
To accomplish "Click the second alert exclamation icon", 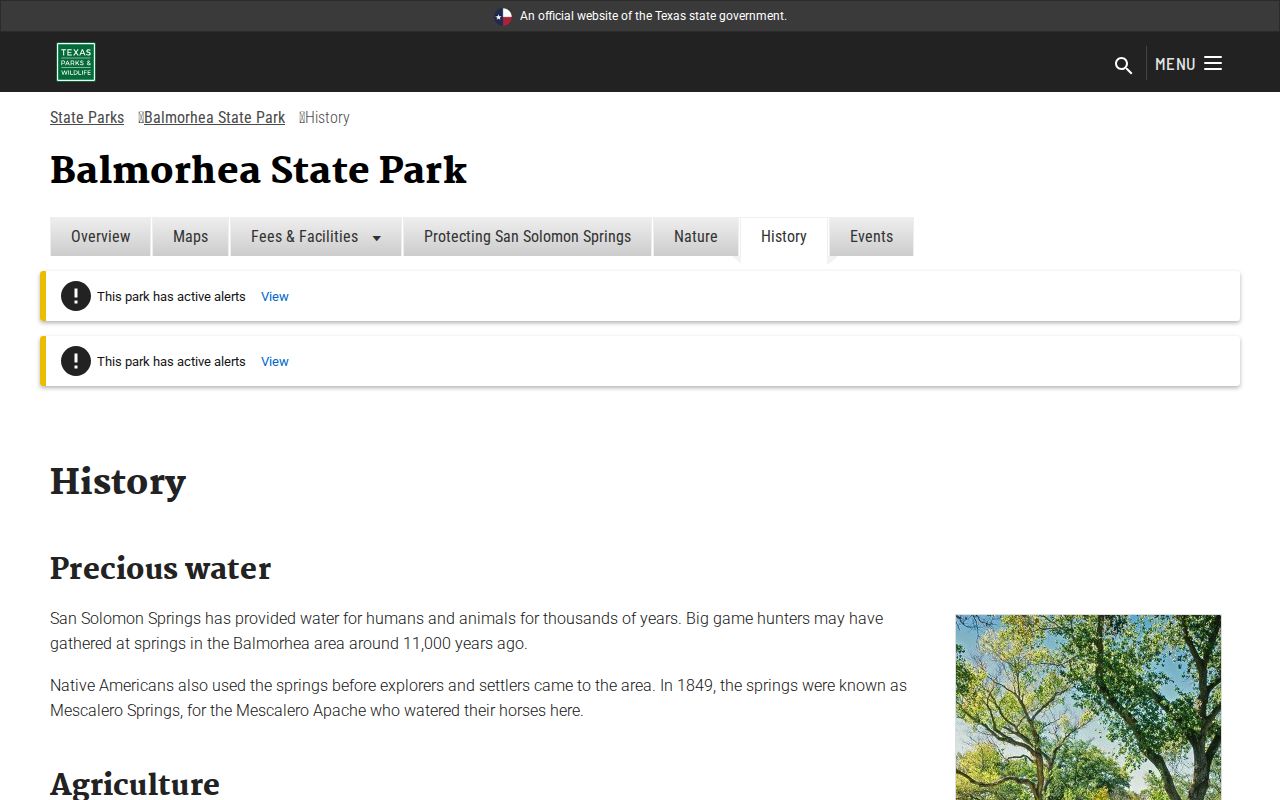I will [76, 361].
